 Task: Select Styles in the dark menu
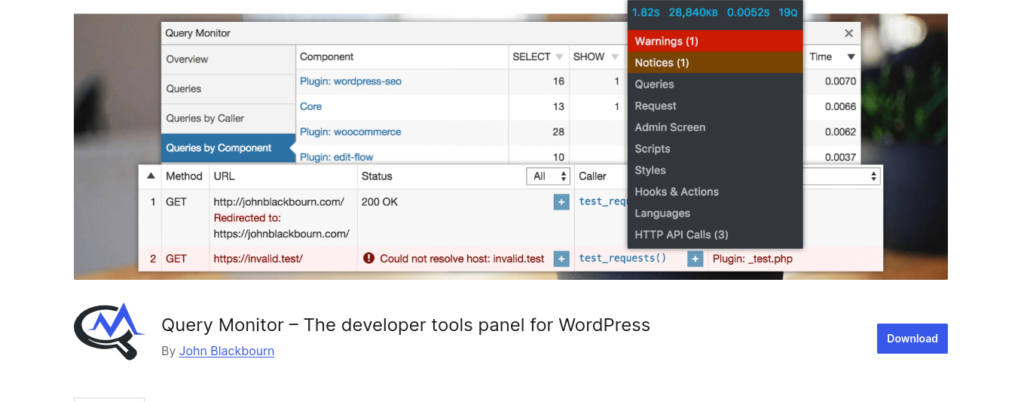[x=715, y=170]
